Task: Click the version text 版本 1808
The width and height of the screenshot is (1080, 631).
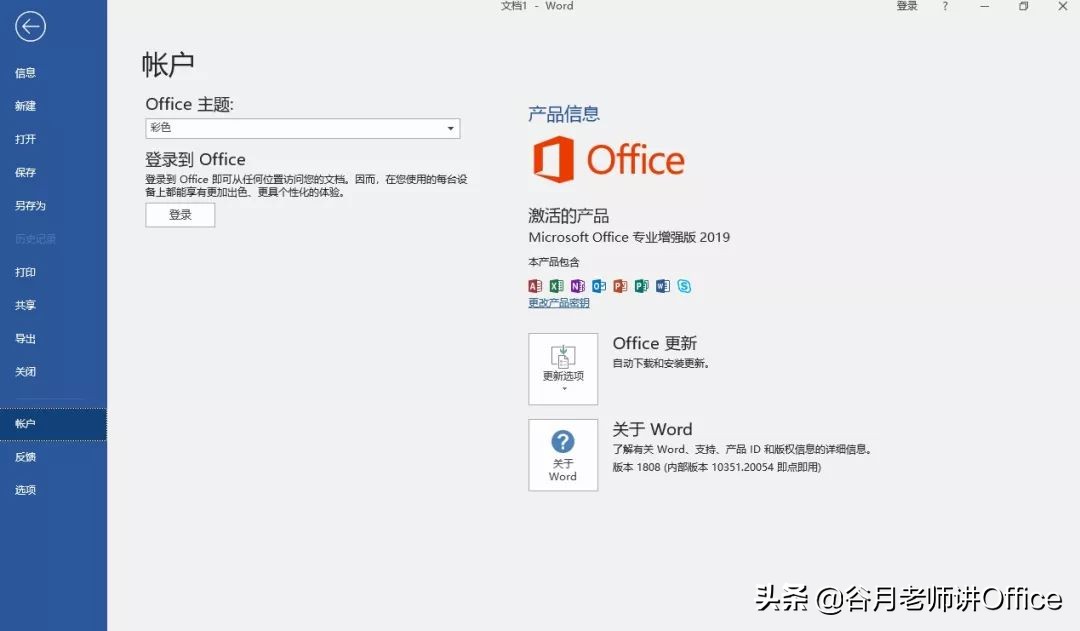Action: point(716,467)
